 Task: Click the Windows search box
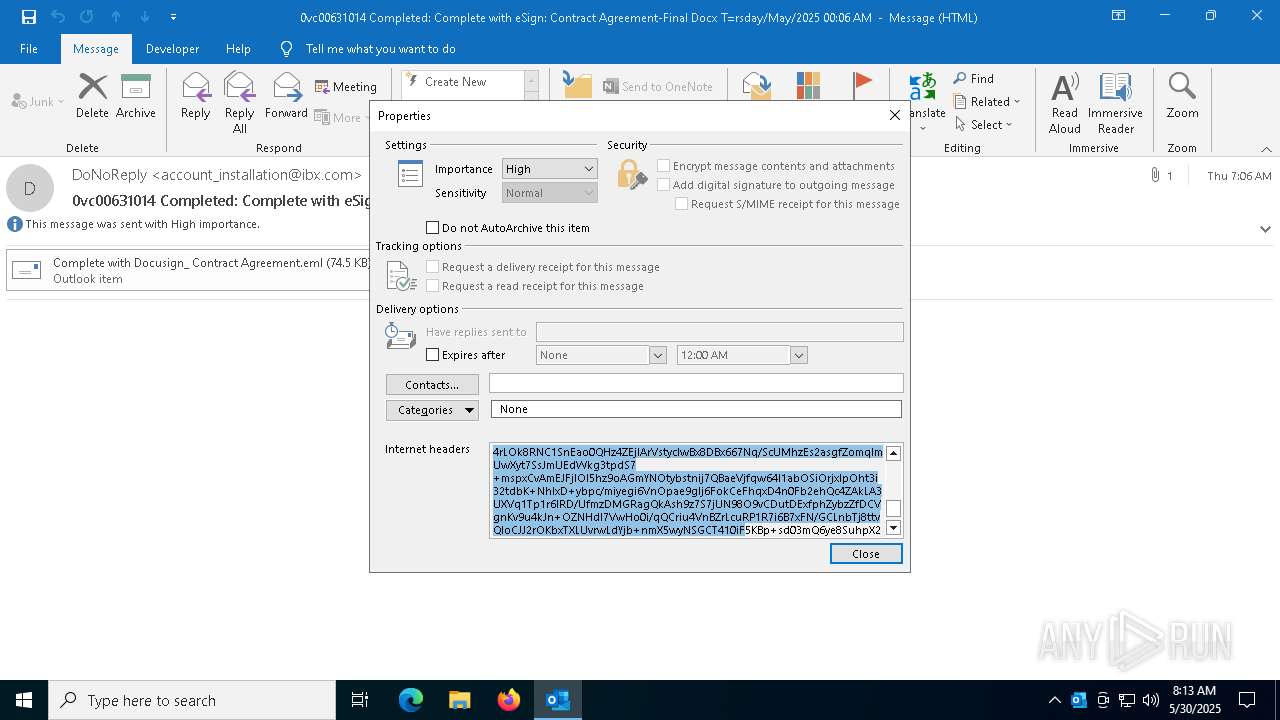[x=192, y=700]
